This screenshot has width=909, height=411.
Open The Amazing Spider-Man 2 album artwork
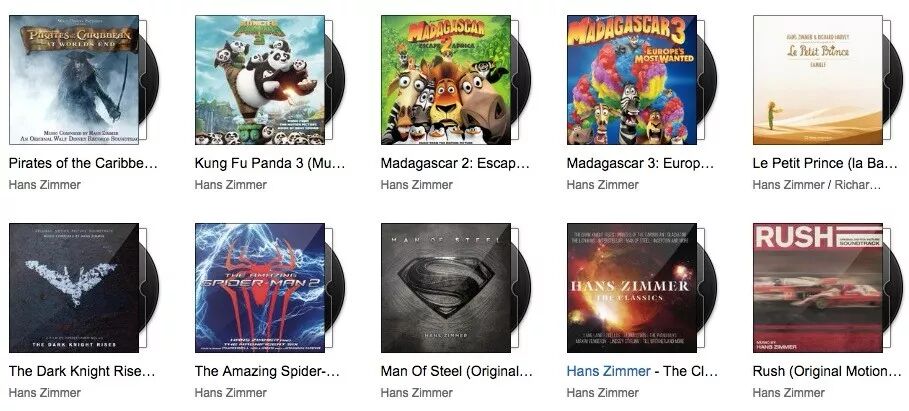260,288
